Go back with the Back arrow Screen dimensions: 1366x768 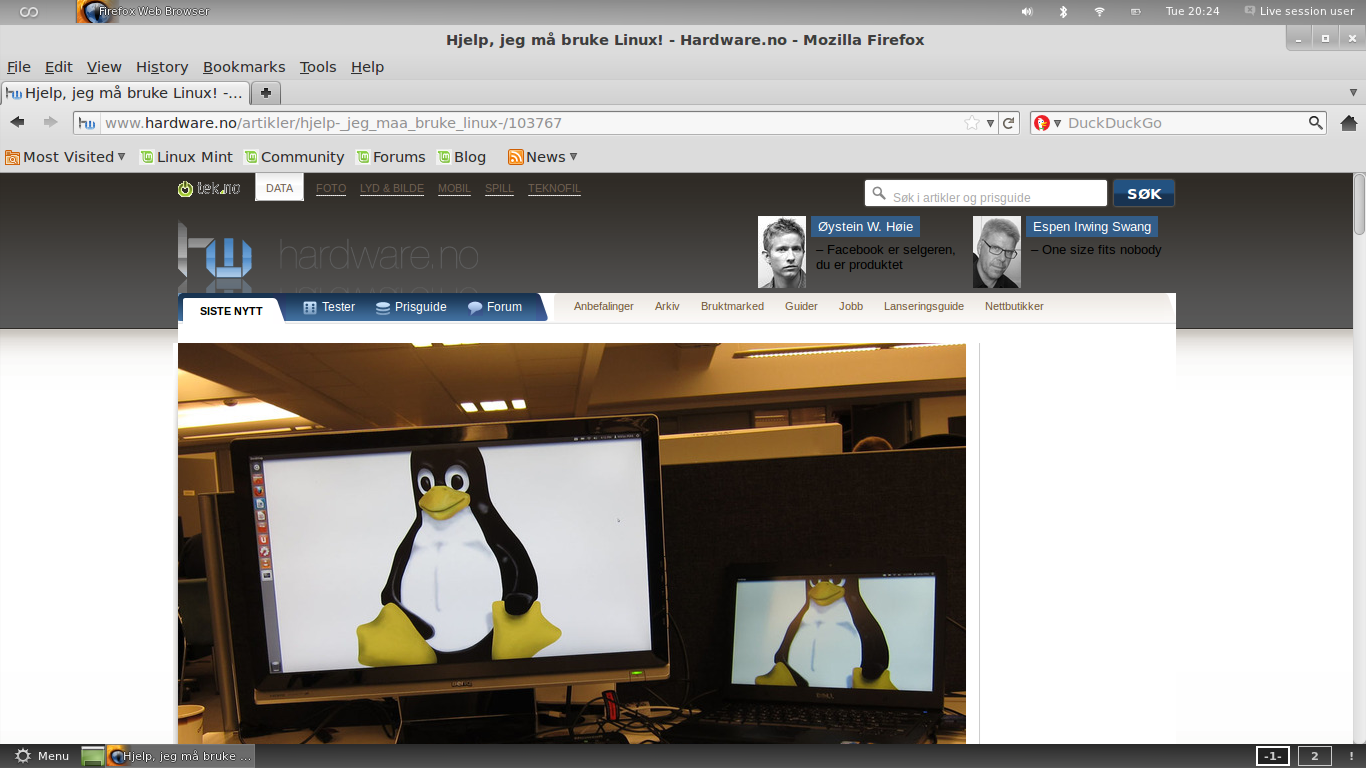17,122
